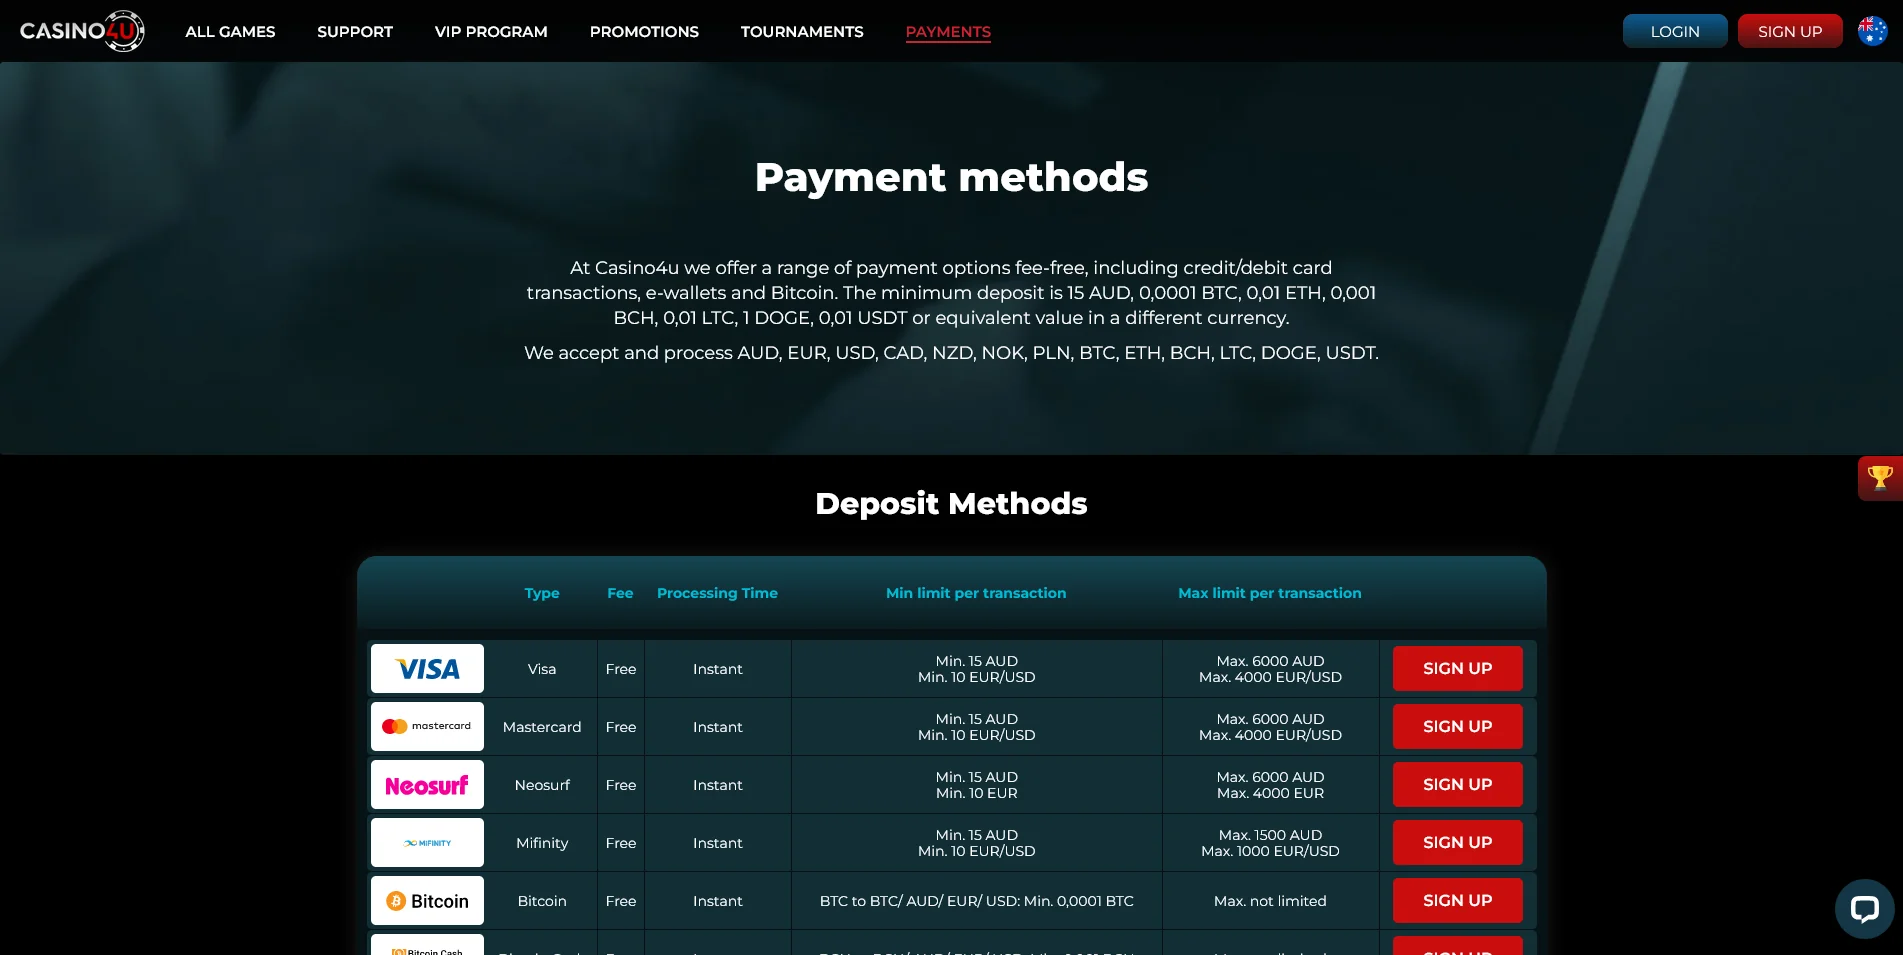Click the Casino4U logo
1903x955 pixels.
coord(82,31)
